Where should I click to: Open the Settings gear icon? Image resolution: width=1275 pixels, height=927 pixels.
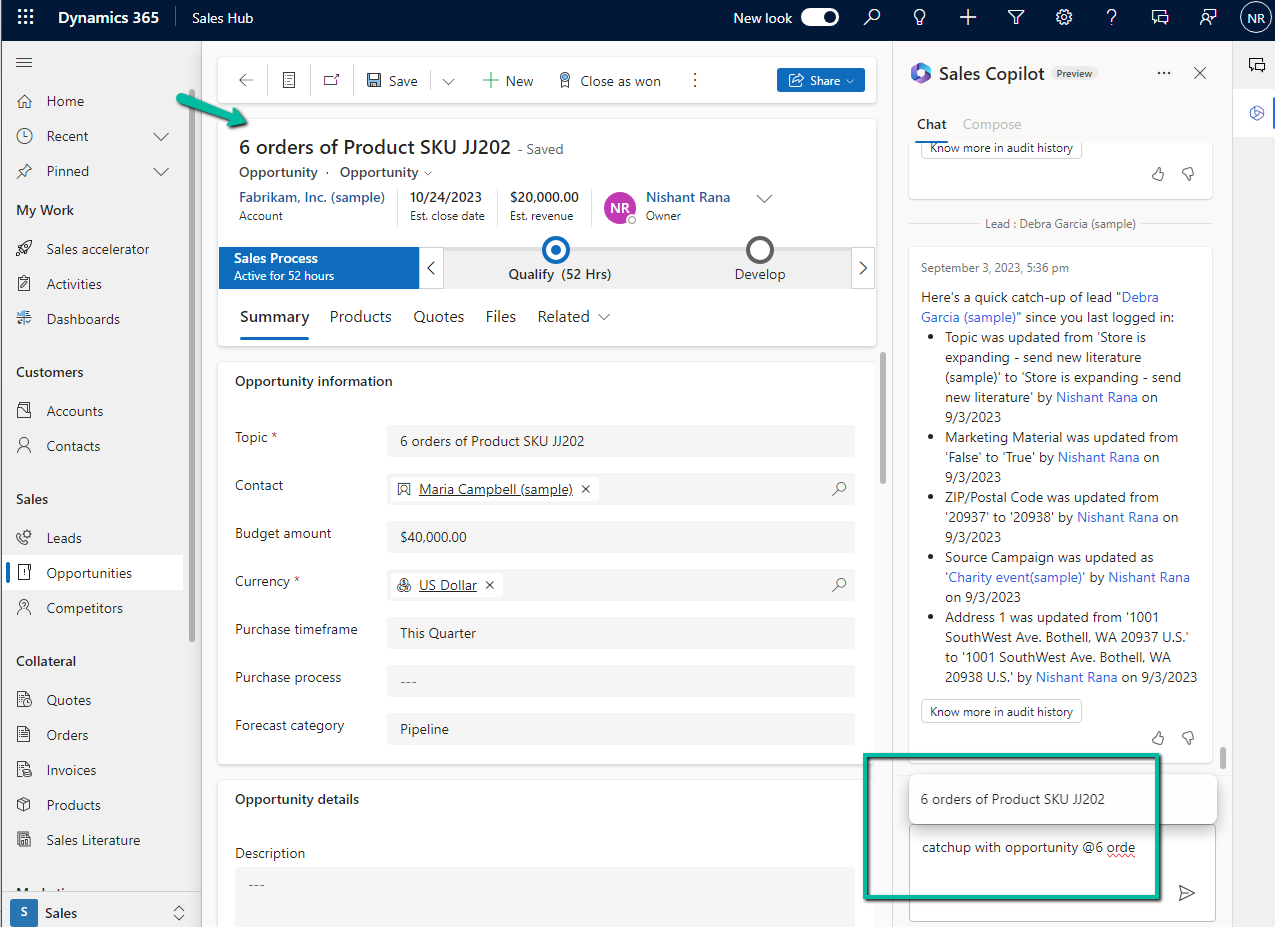click(x=1064, y=18)
